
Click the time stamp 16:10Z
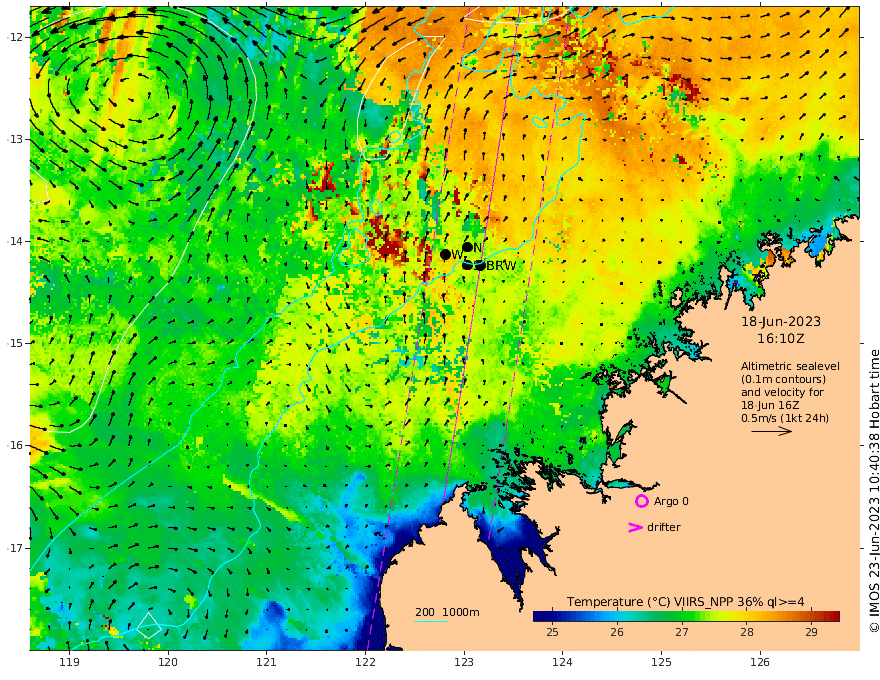click(x=781, y=339)
